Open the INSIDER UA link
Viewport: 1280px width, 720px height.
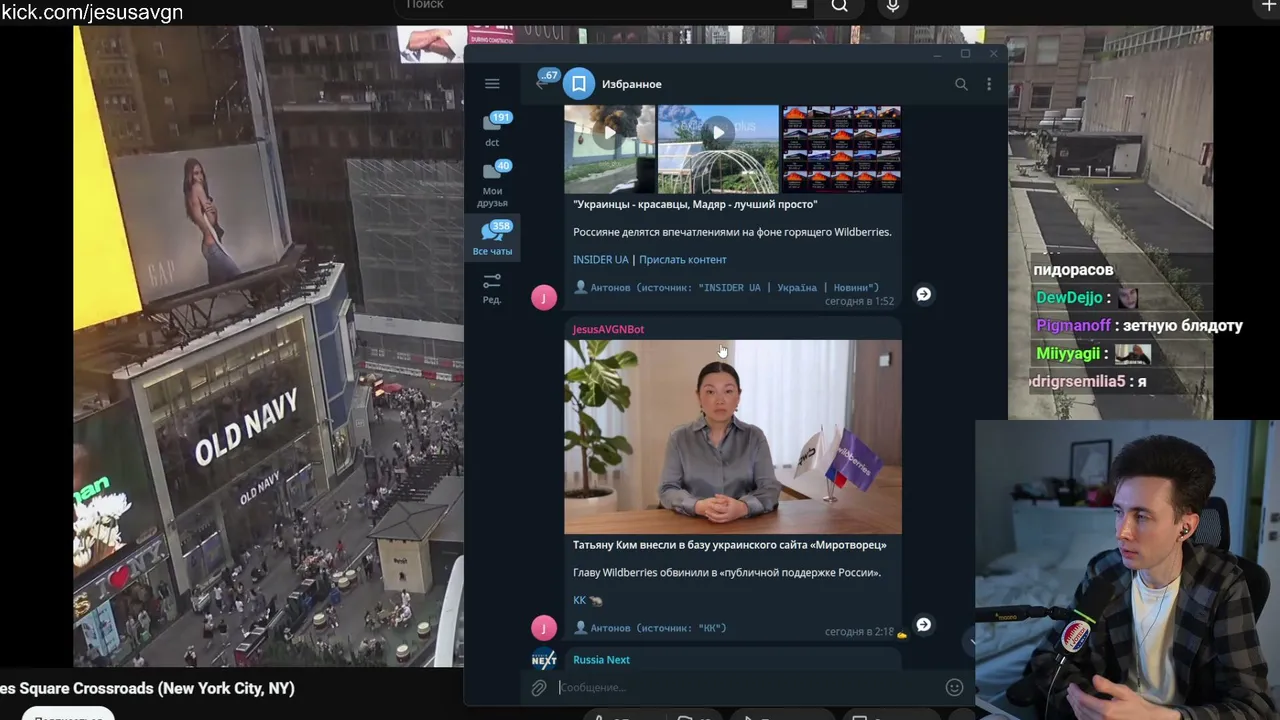(601, 260)
